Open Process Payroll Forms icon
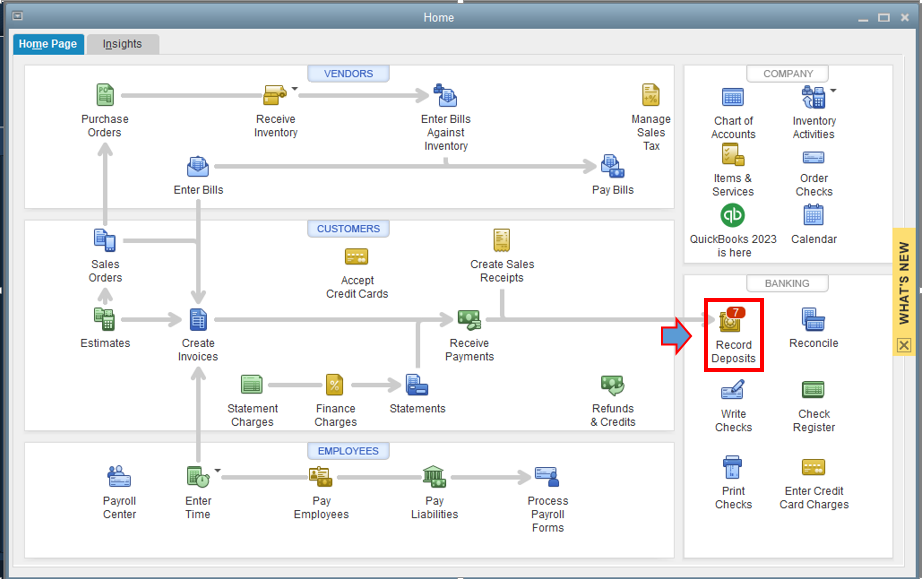 point(547,477)
